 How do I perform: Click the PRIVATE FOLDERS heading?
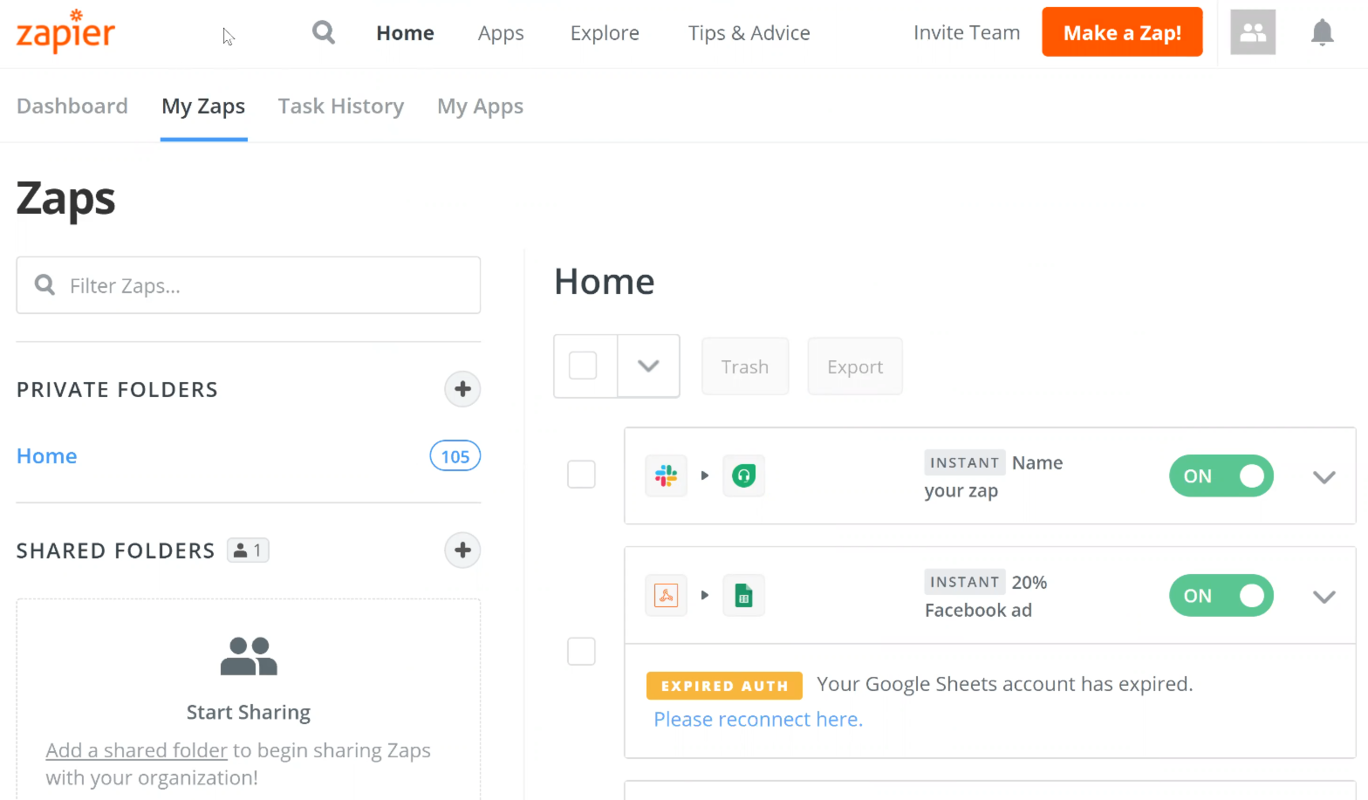(117, 390)
